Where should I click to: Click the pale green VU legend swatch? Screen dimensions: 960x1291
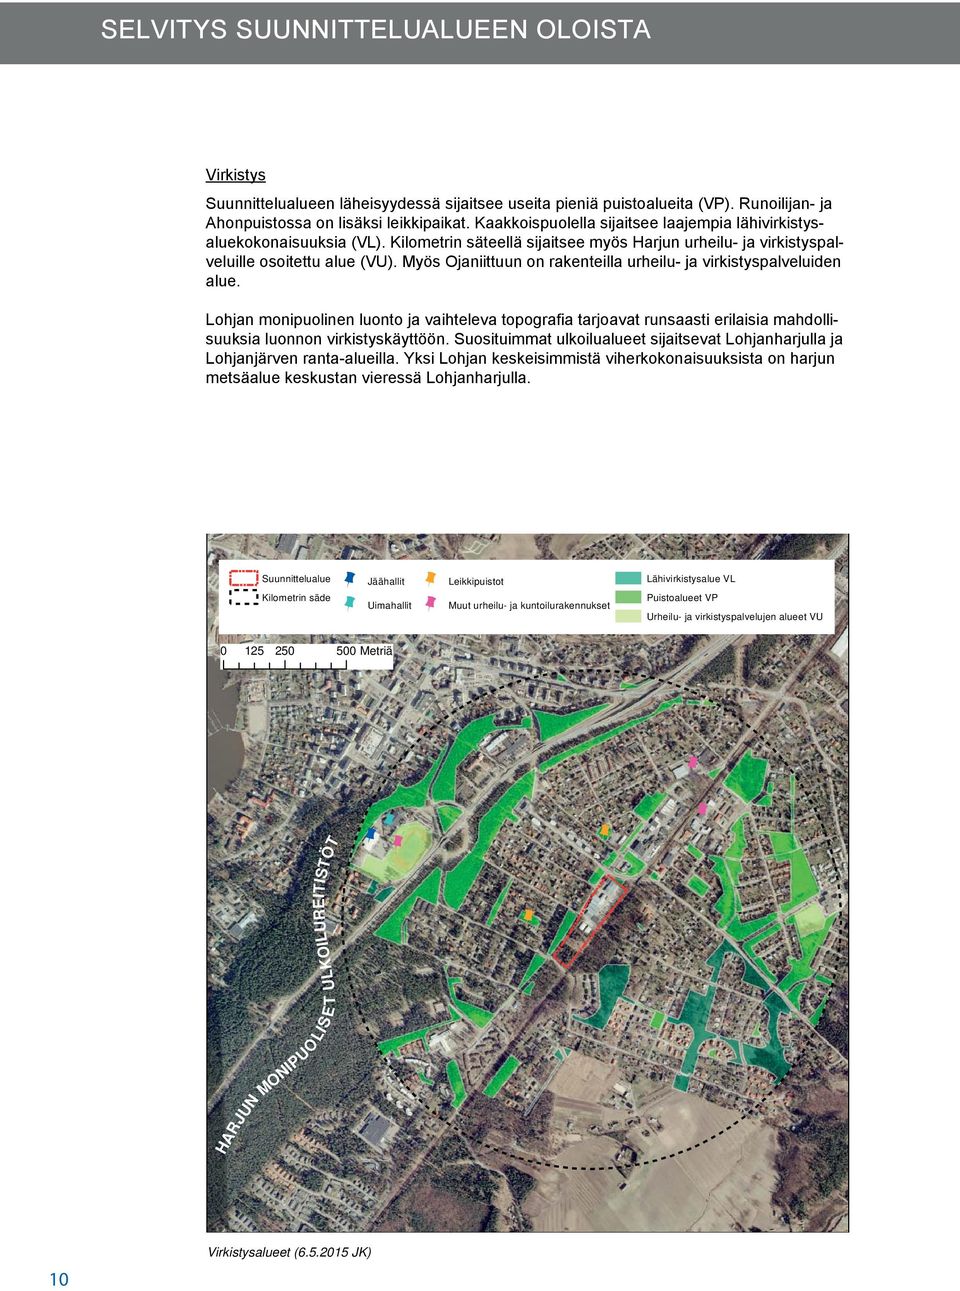(628, 616)
